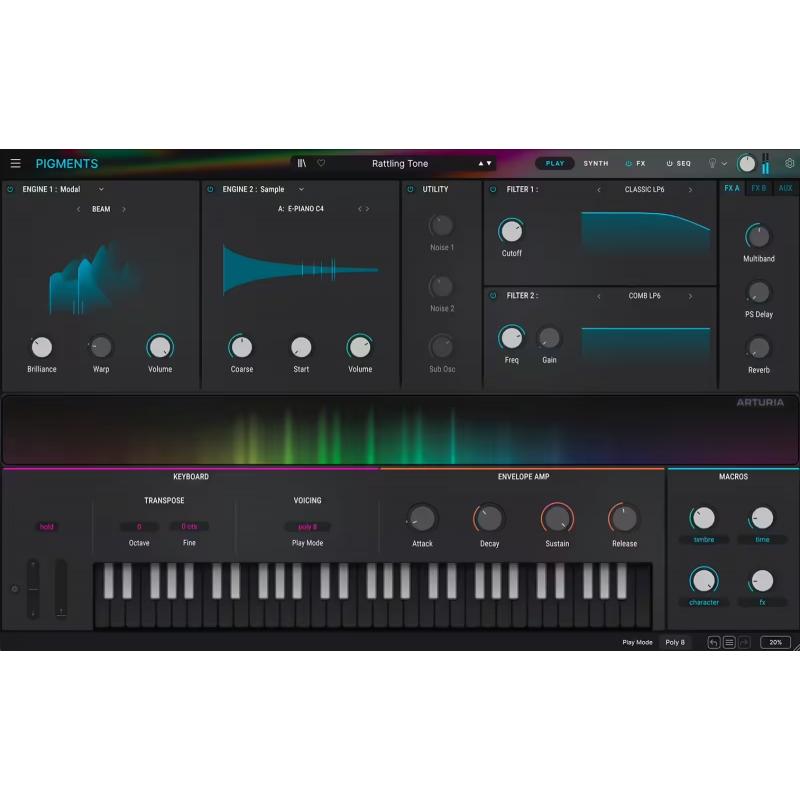Open the settings gear icon
The height and width of the screenshot is (800, 800).
(789, 163)
